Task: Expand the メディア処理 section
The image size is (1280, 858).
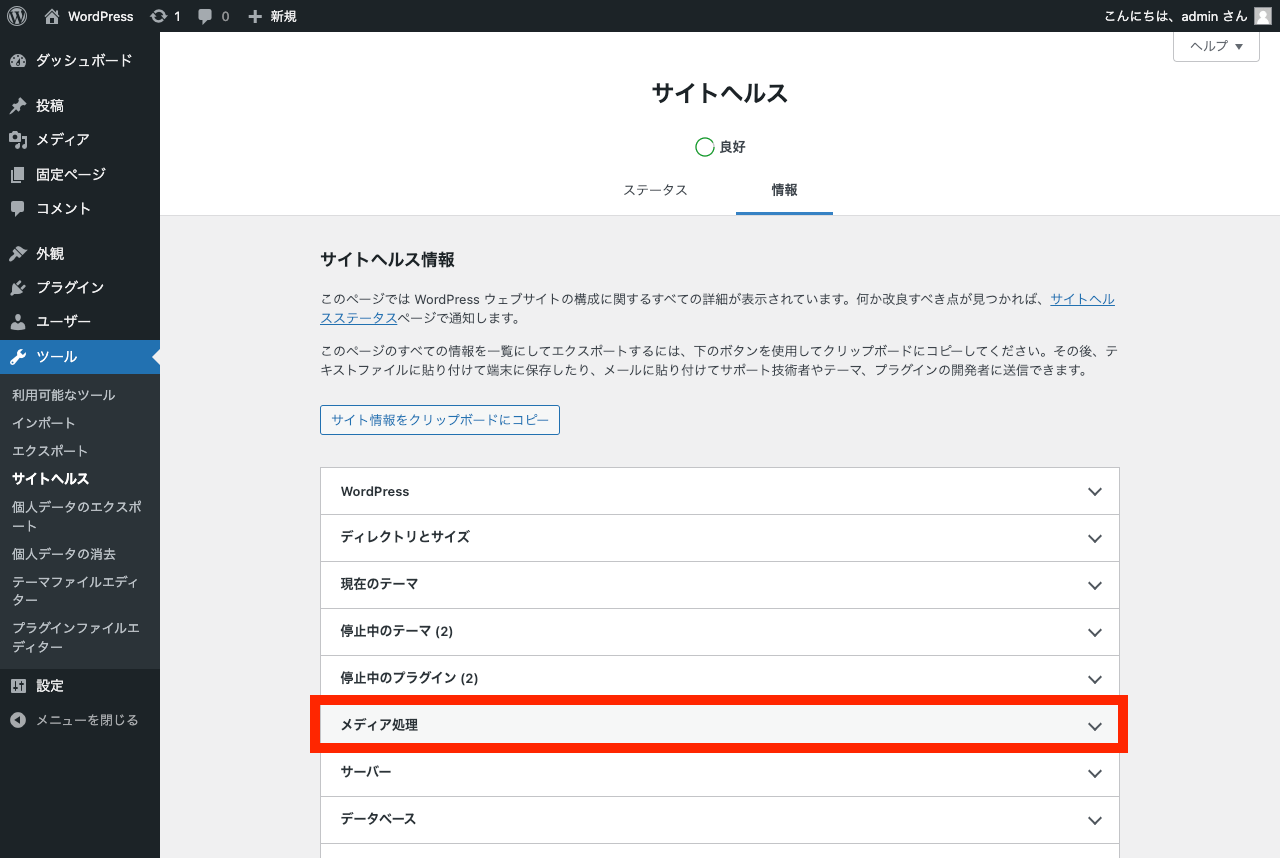Action: pyautogui.click(x=720, y=726)
